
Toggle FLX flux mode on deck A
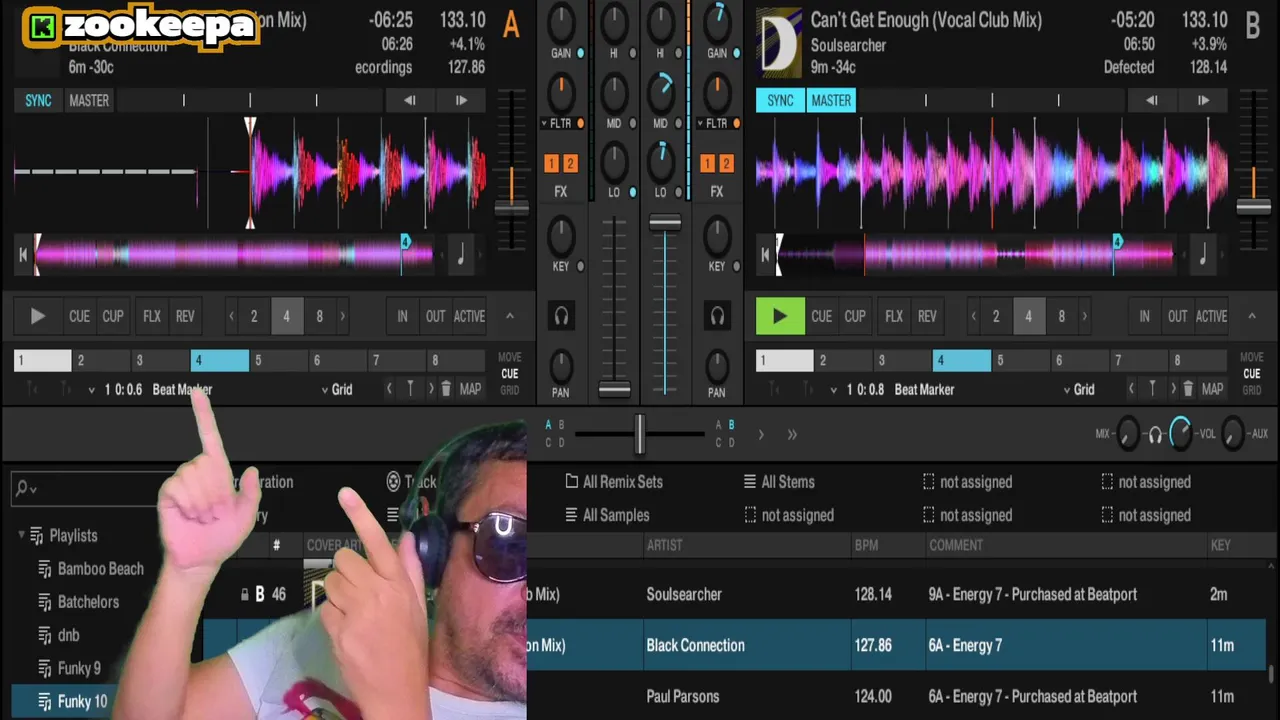(152, 316)
